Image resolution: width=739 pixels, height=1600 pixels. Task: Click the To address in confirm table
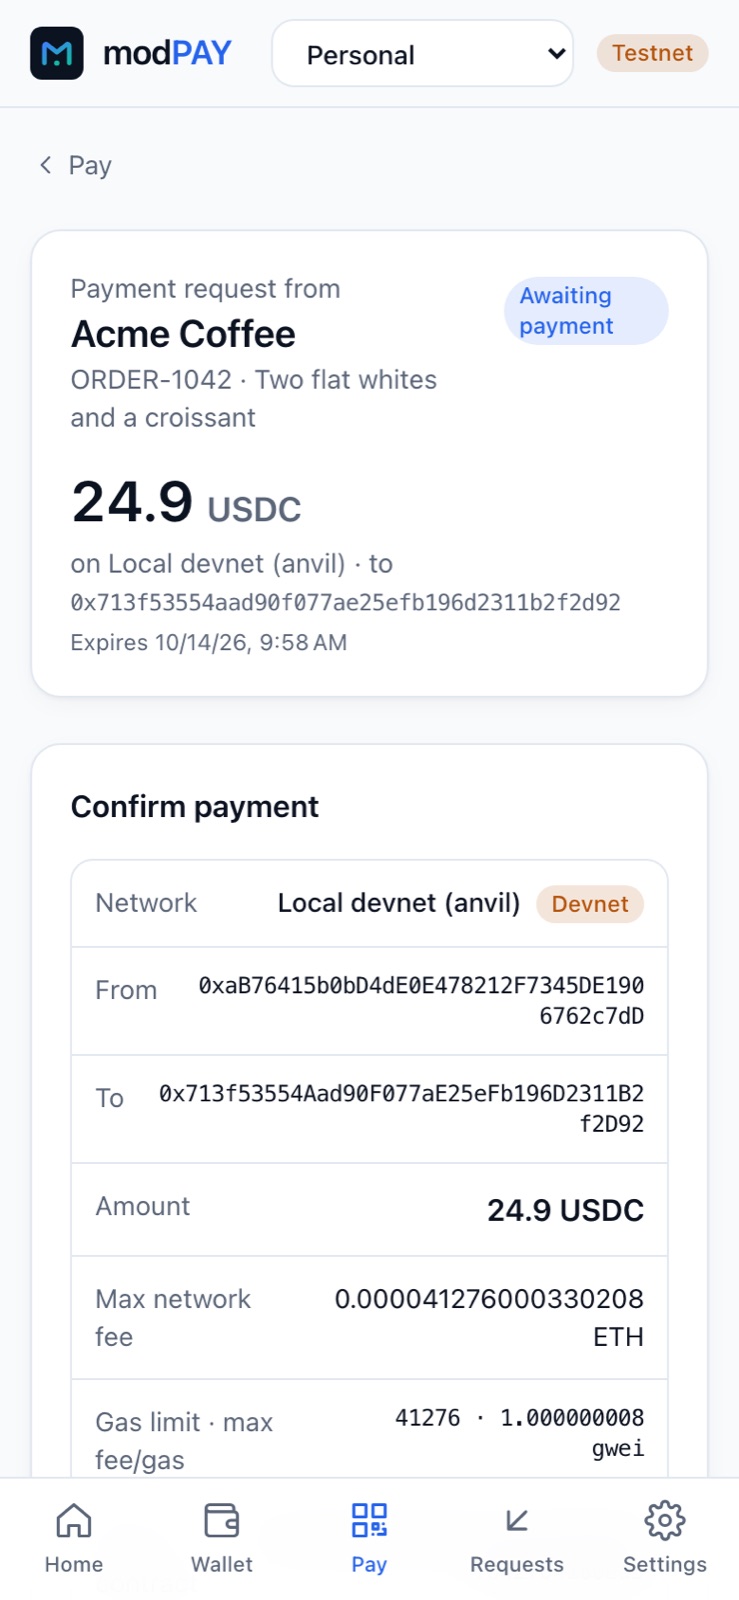[x=401, y=1109]
